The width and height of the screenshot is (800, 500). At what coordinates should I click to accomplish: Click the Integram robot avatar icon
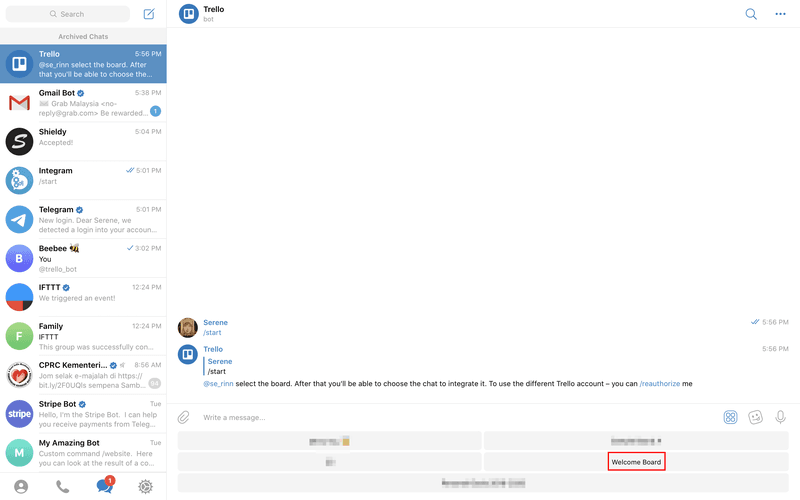[19, 180]
